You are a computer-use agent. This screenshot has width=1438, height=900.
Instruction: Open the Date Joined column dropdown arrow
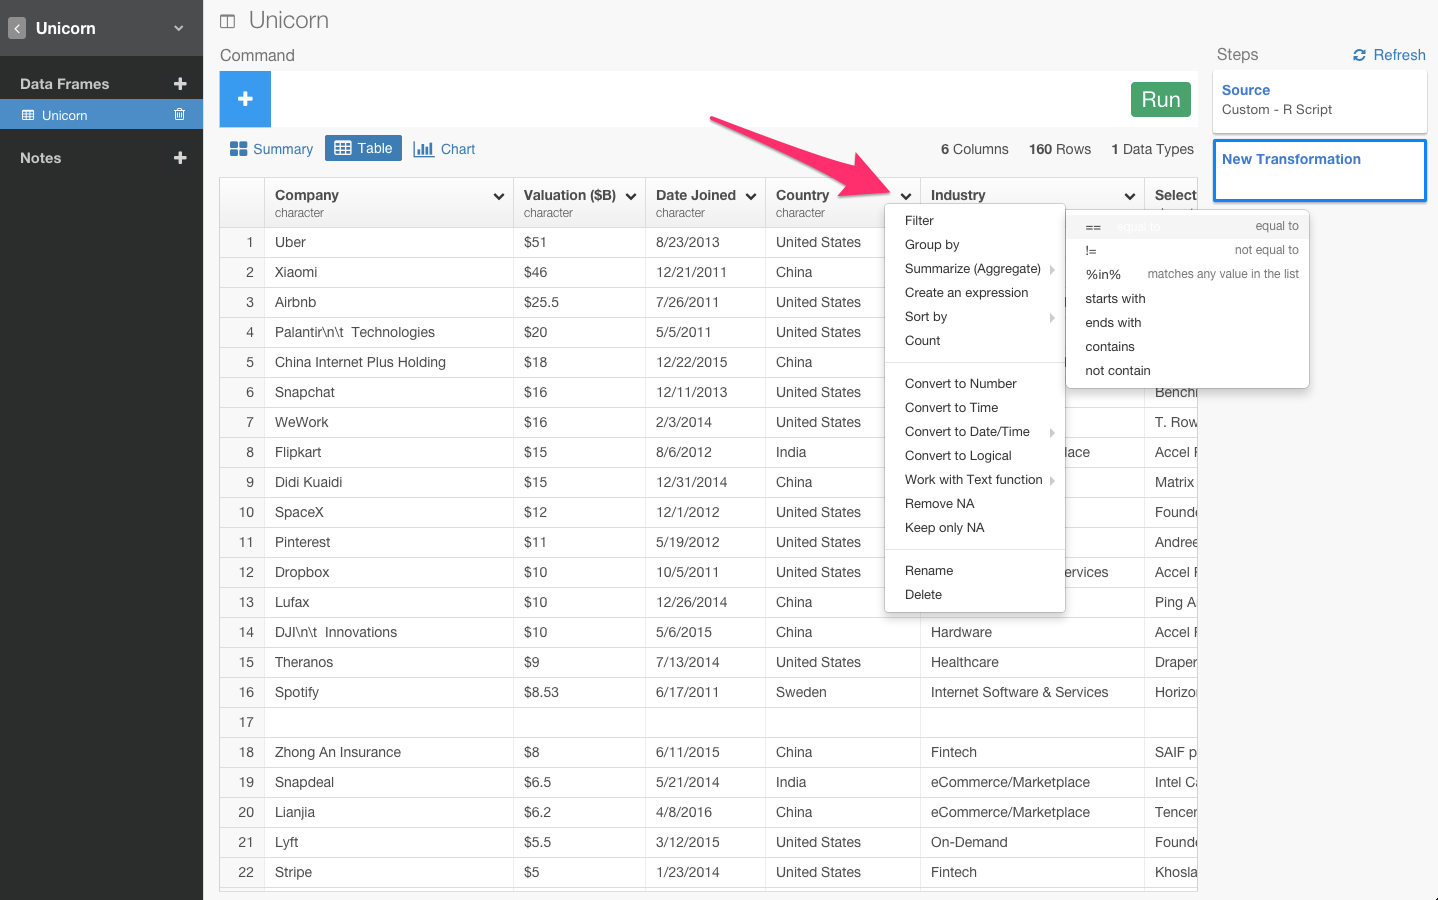click(751, 196)
